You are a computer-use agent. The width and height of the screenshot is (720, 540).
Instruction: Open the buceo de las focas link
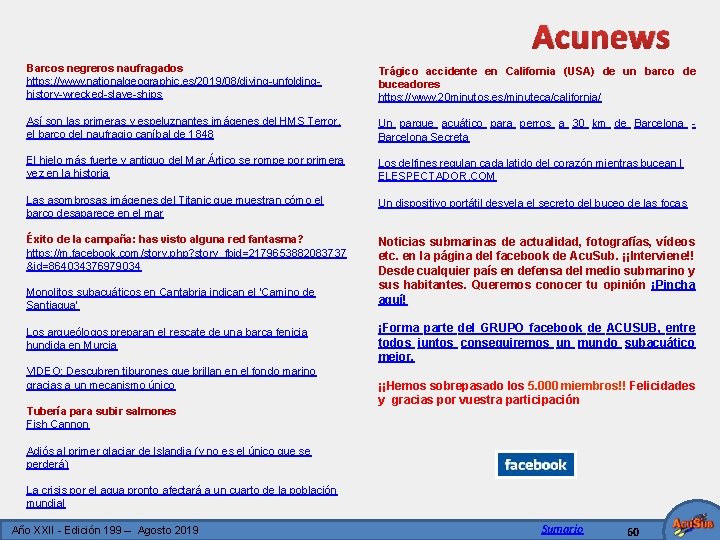533,203
